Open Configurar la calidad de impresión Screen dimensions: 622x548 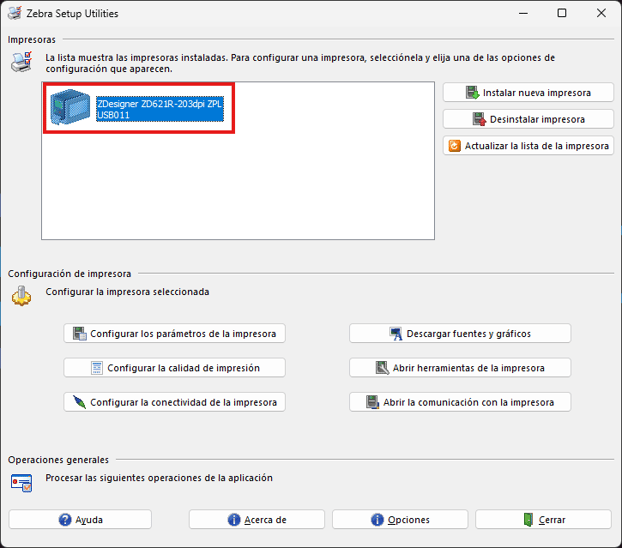(x=174, y=368)
